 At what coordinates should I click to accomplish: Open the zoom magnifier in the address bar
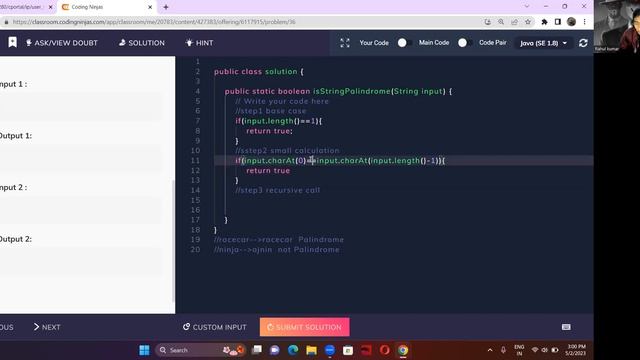point(501,22)
